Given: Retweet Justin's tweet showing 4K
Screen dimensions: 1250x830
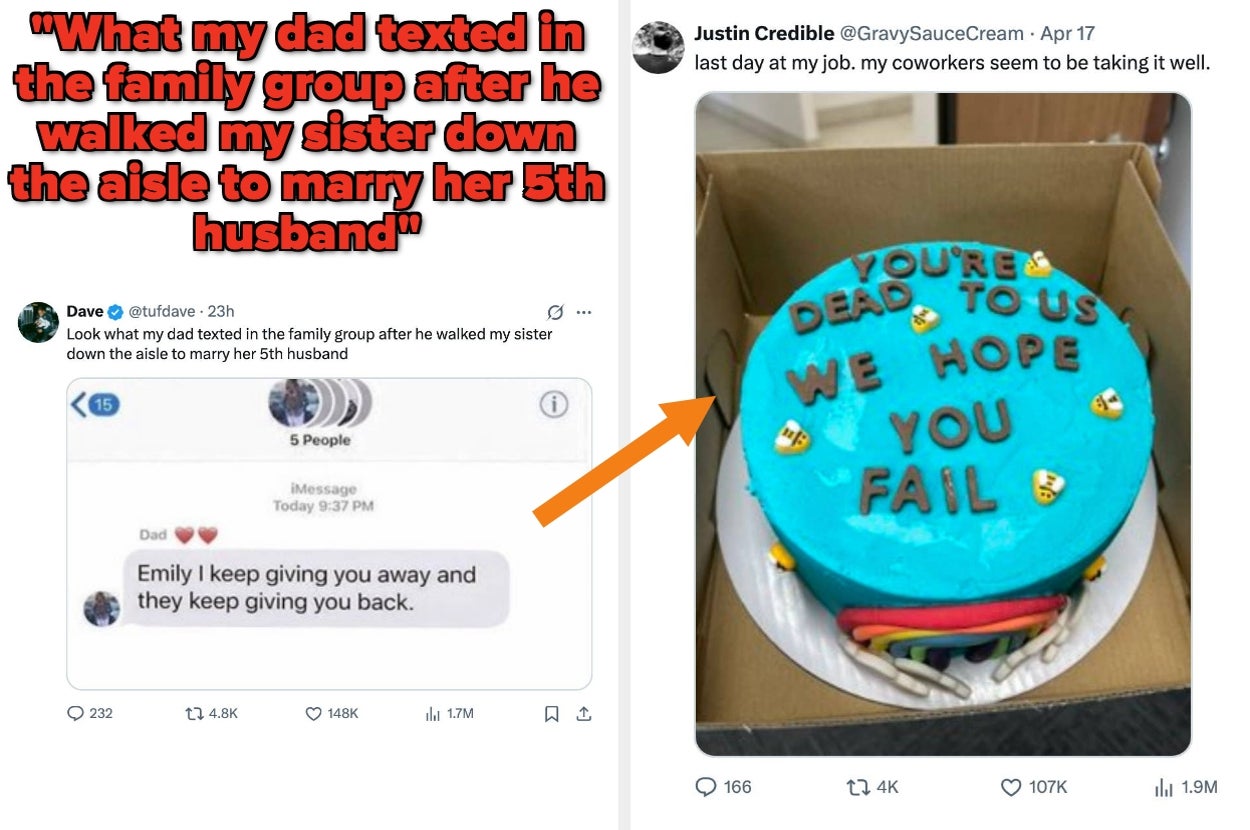Looking at the screenshot, I should point(857,787).
